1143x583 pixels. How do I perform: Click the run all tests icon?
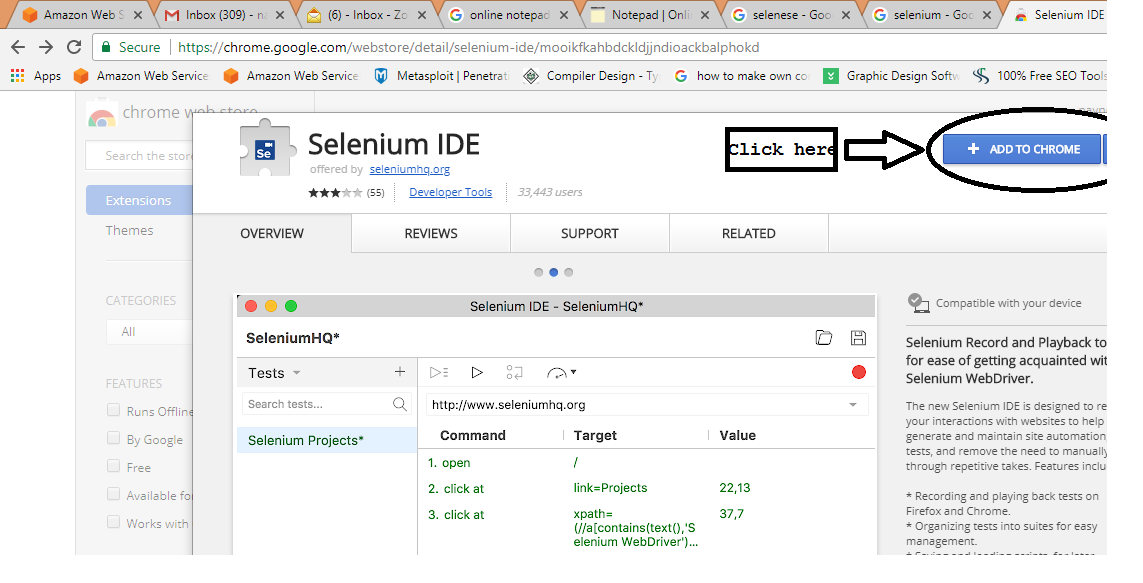(x=439, y=372)
